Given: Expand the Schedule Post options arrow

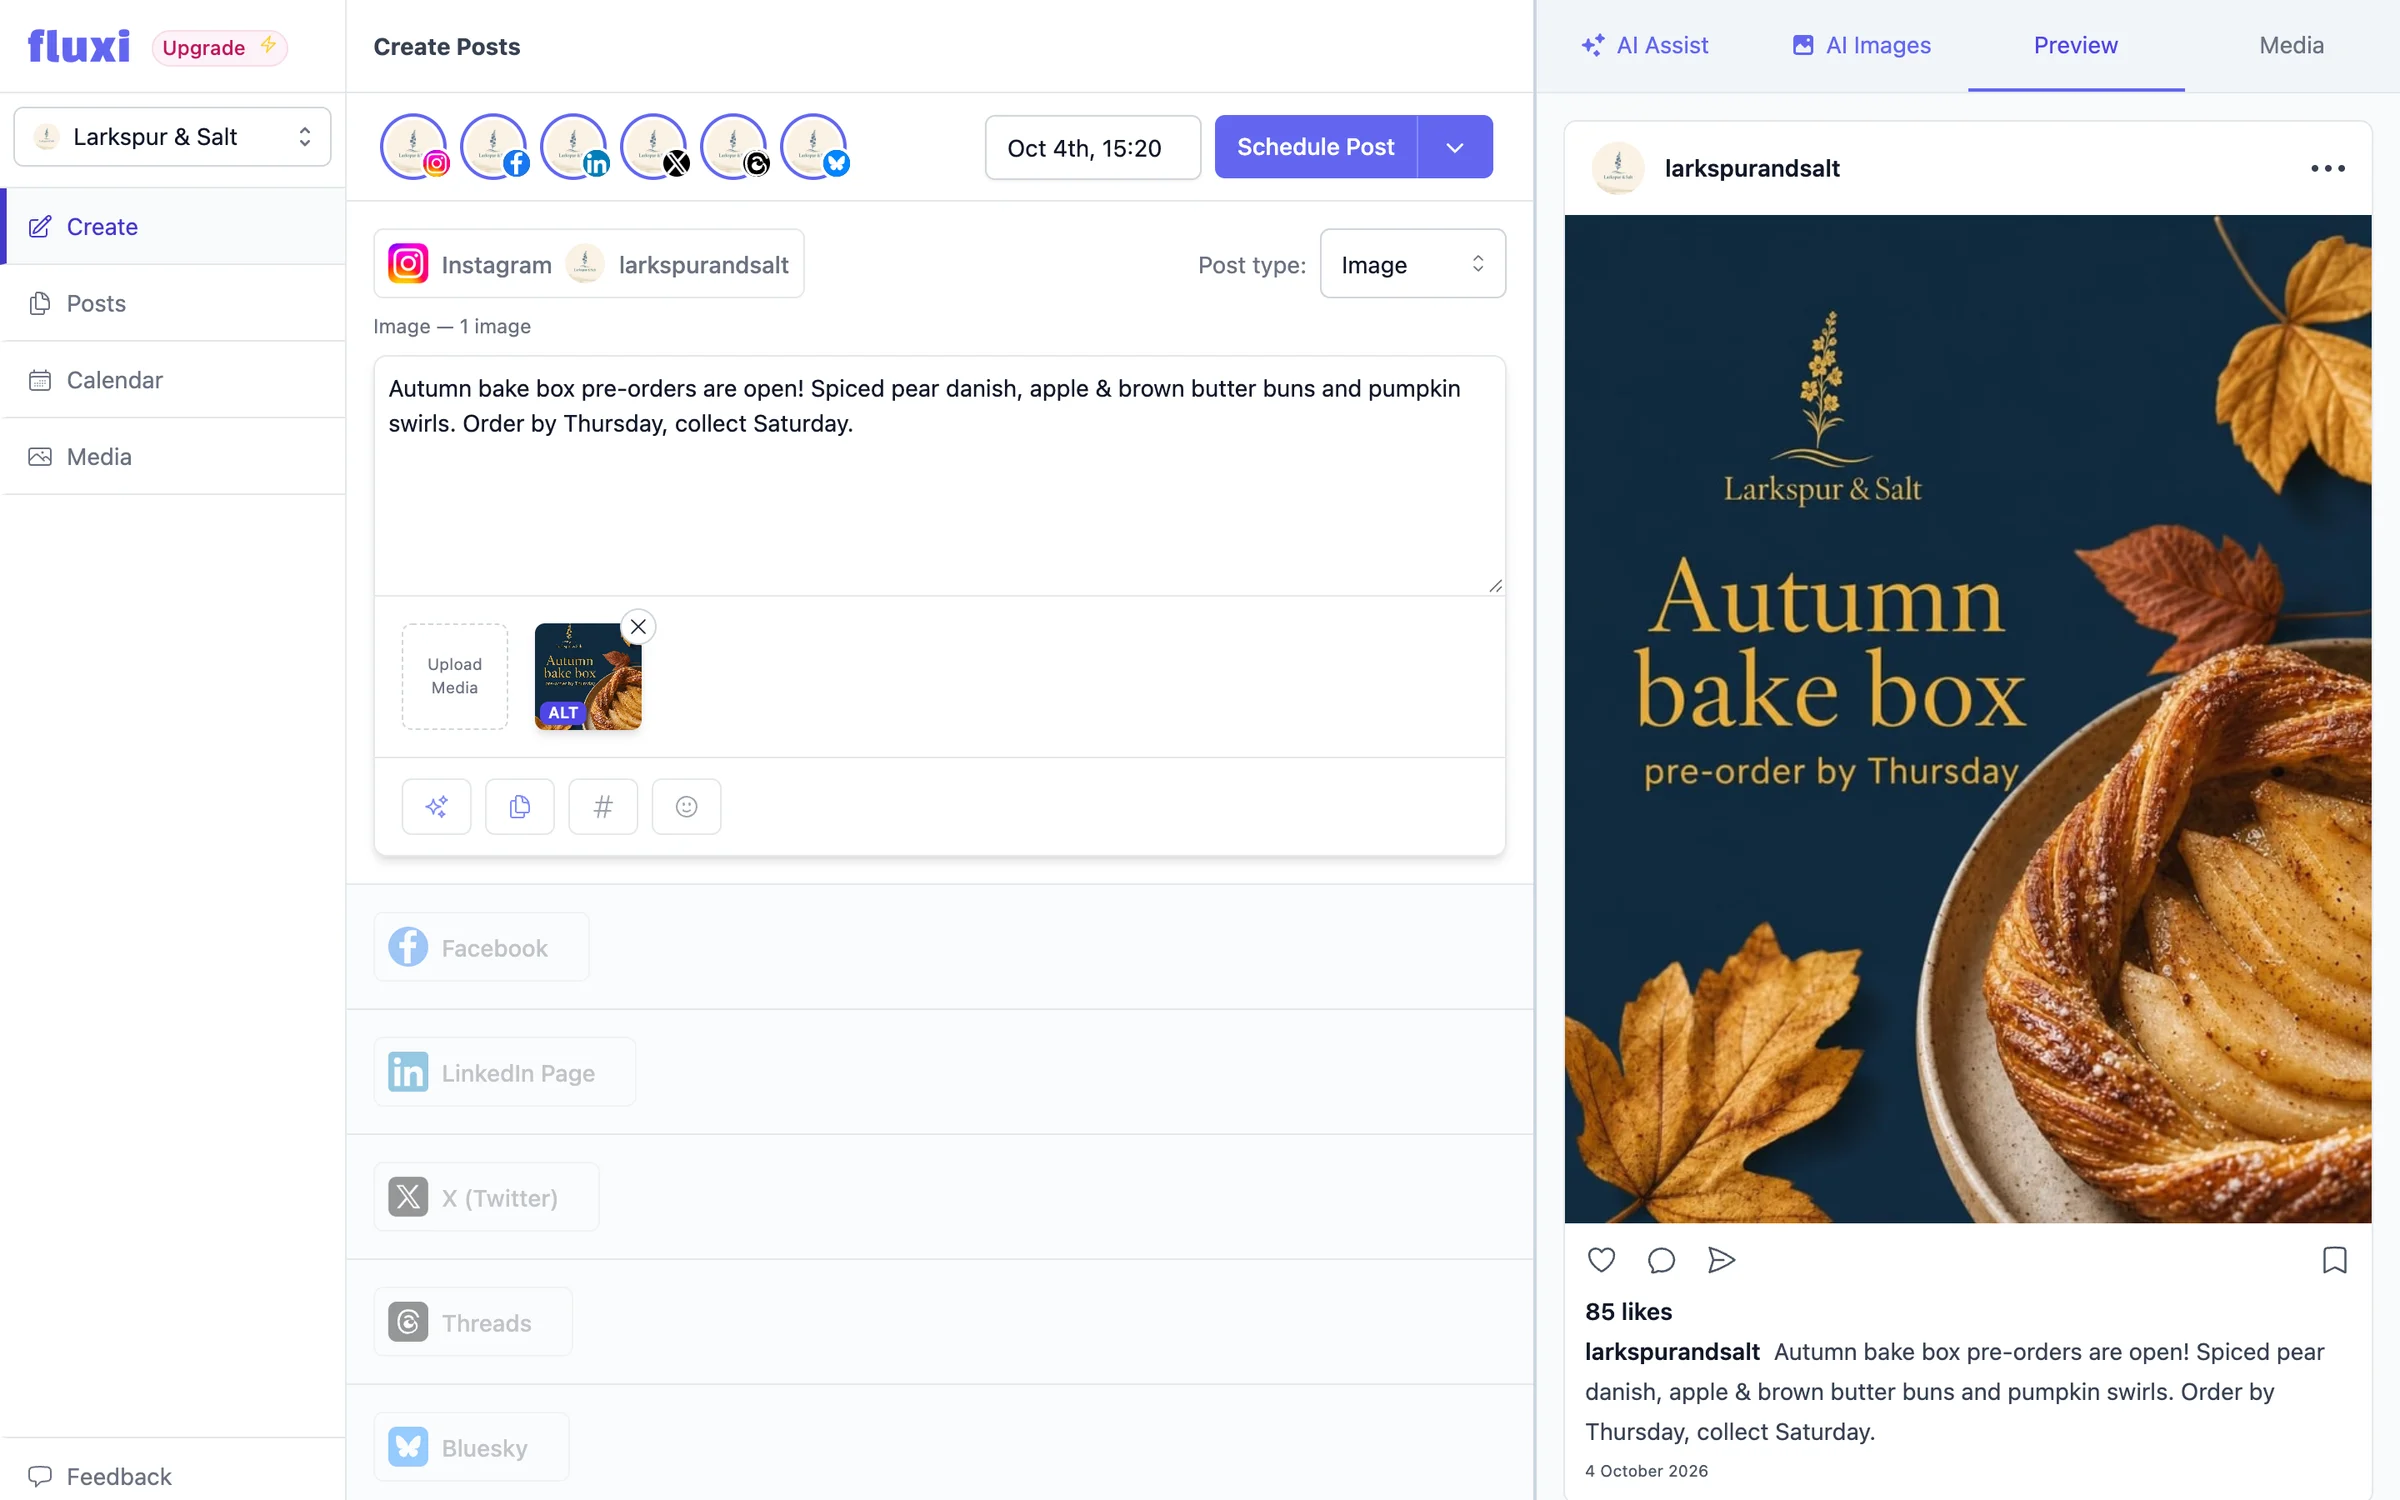Looking at the screenshot, I should pyautogui.click(x=1455, y=147).
